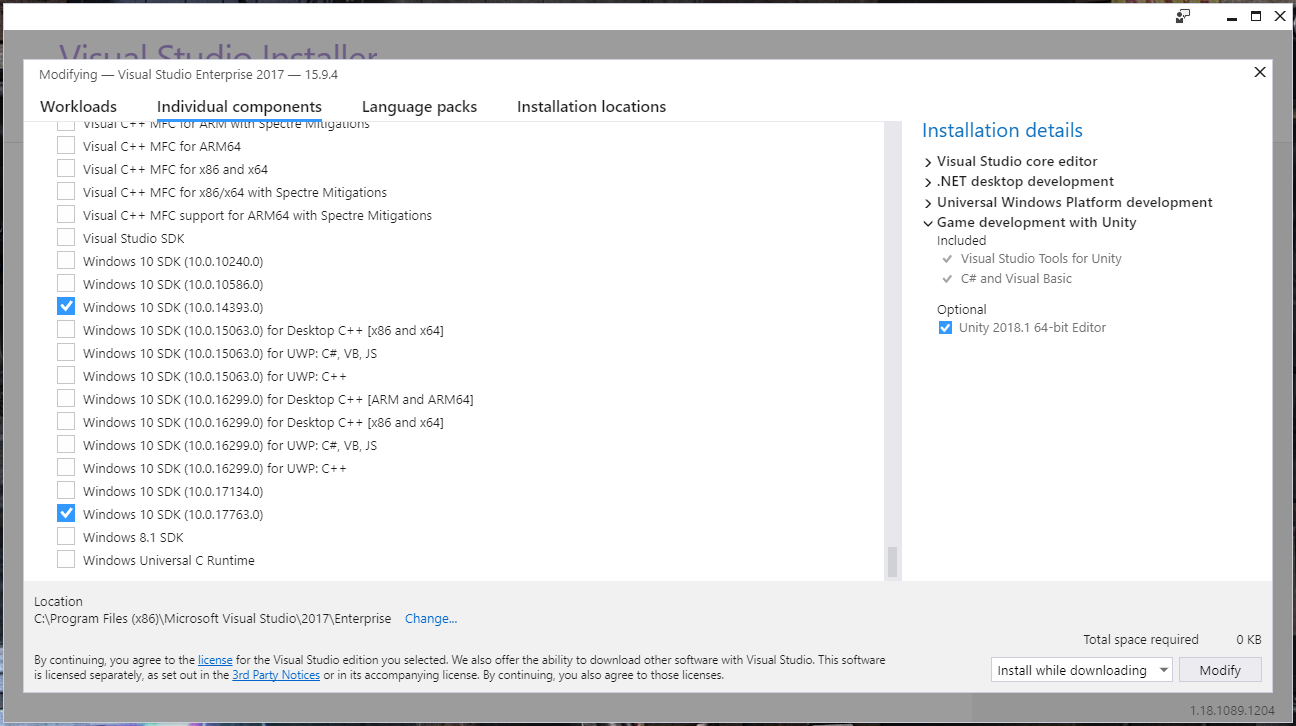Switch to the Workloads tab
The width and height of the screenshot is (1296, 726).
pos(78,107)
